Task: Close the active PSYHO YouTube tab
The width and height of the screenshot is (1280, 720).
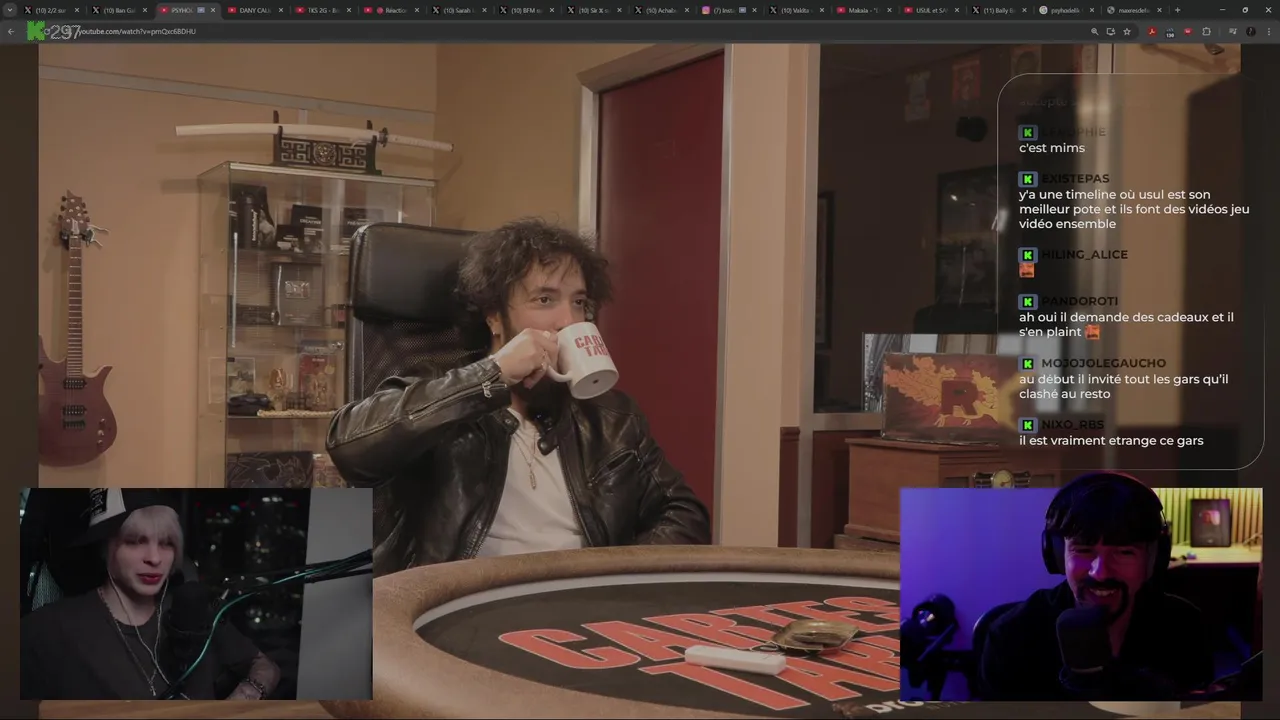Action: point(213,10)
